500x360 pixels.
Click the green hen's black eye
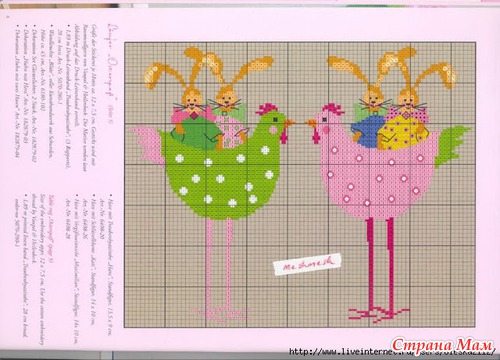[x=275, y=119]
